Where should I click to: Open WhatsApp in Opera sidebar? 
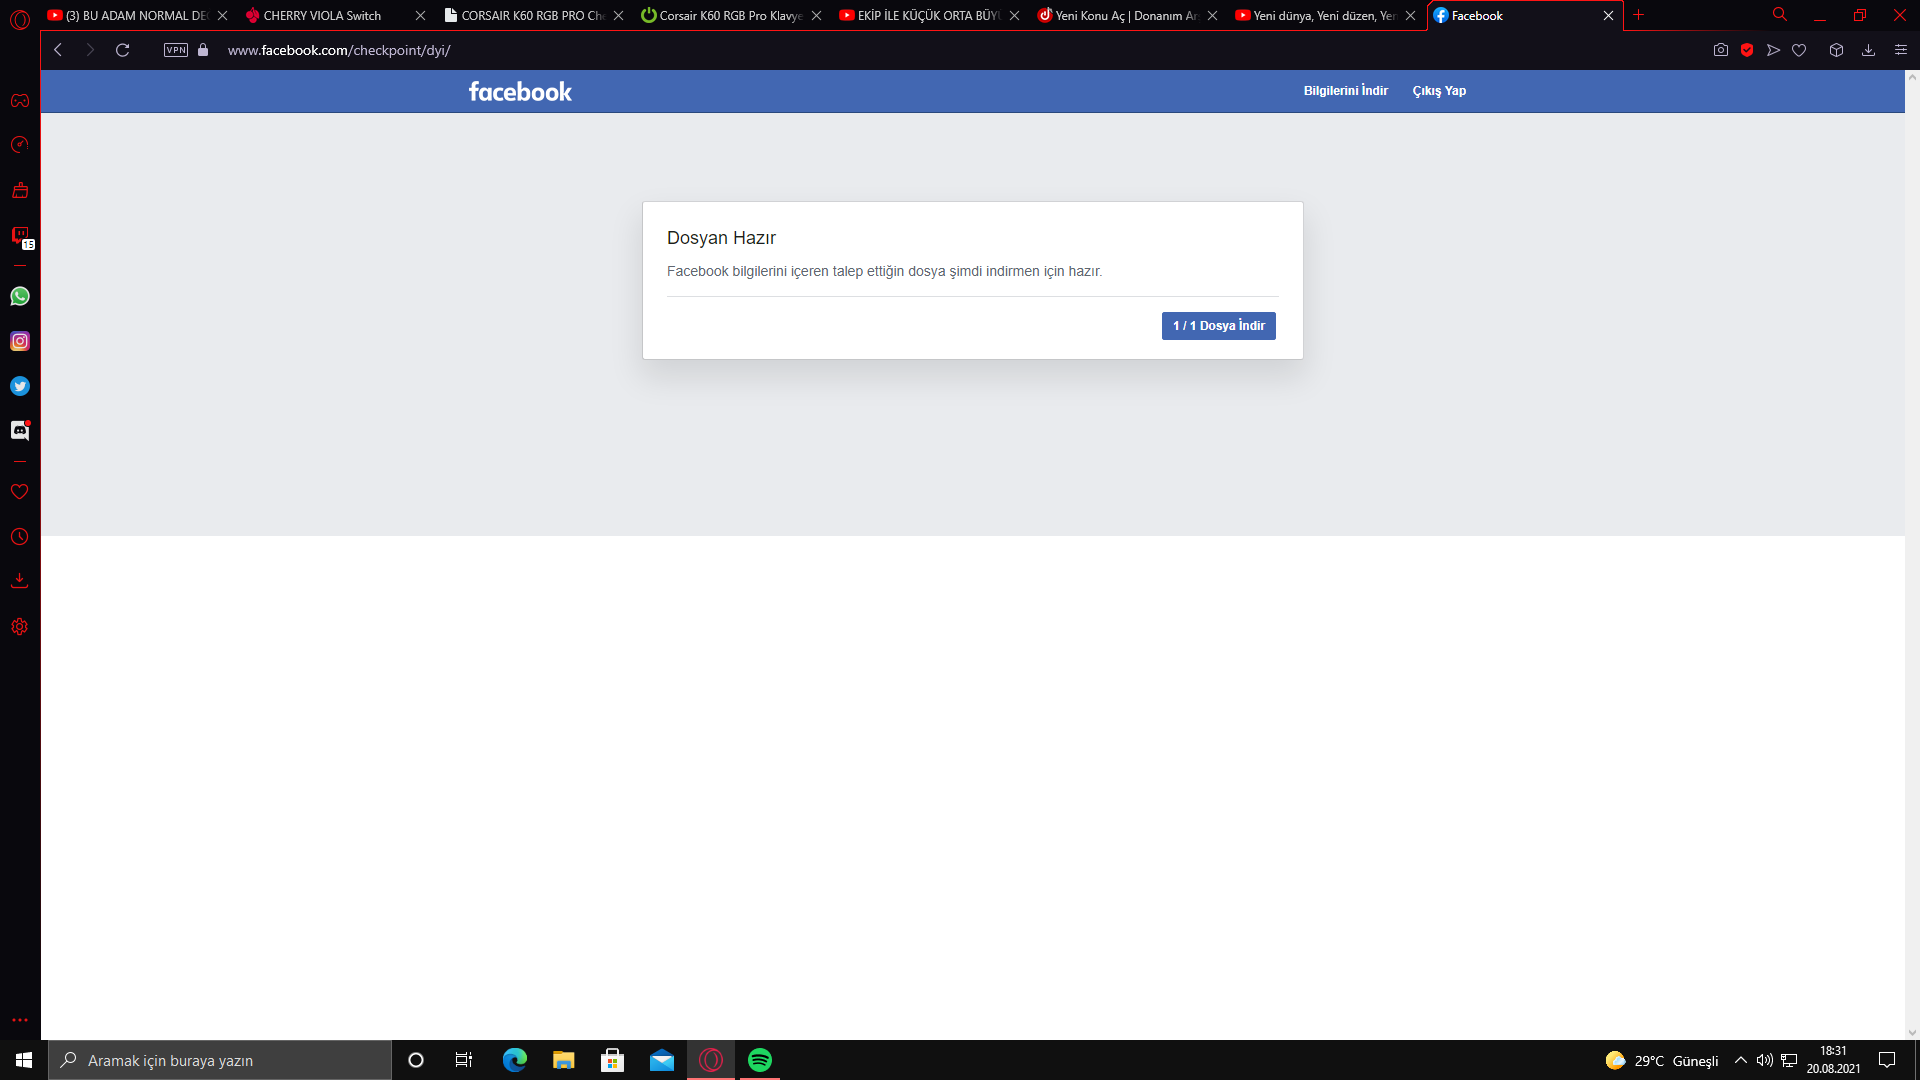[x=20, y=296]
